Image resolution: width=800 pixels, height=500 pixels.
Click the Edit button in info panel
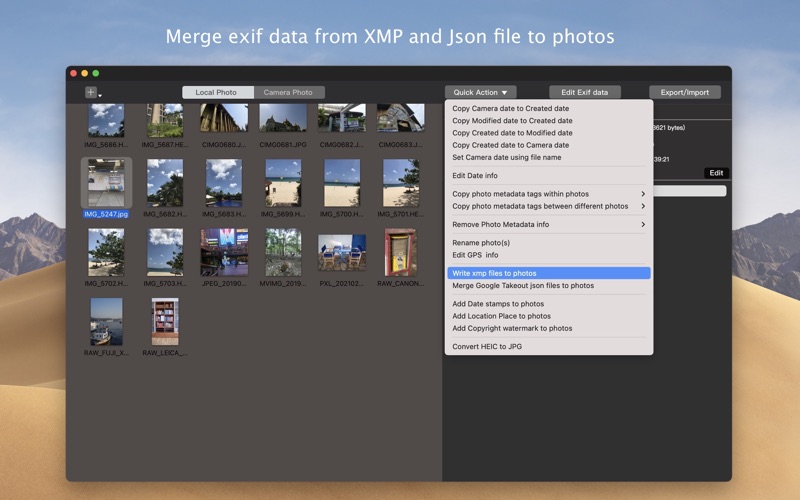click(x=716, y=173)
